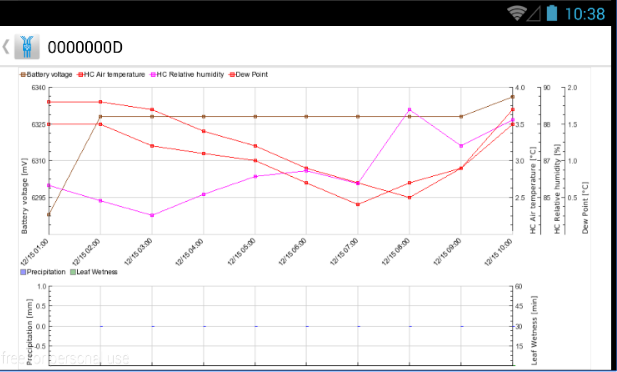The width and height of the screenshot is (617, 372).
Task: Click the HC Relative humidity [%] axis title
Action: 557,189
